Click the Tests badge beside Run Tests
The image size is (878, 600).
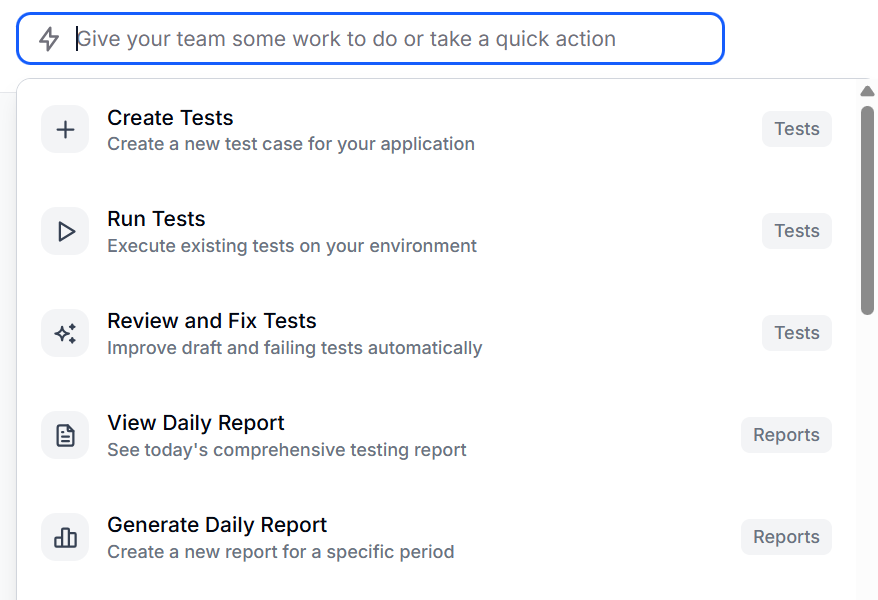(796, 231)
